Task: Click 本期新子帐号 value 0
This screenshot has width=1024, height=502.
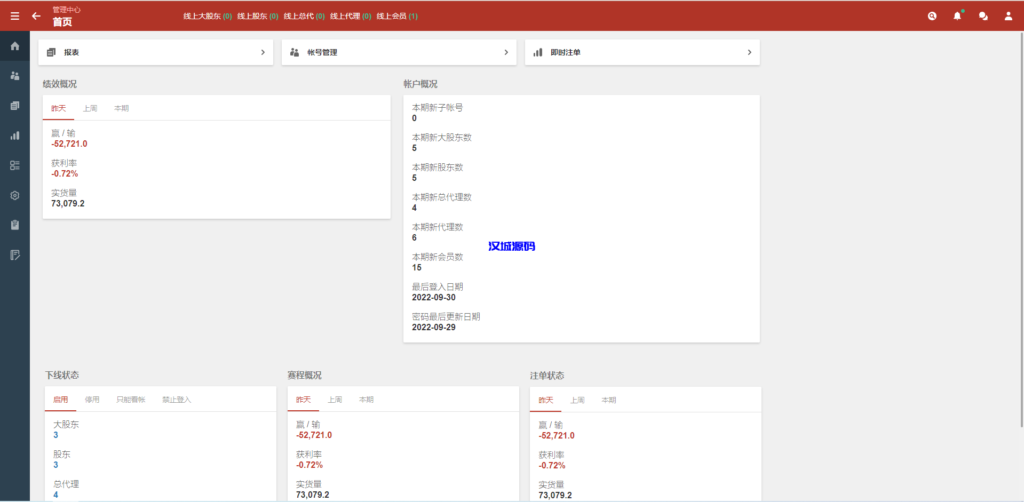Action: (x=415, y=118)
